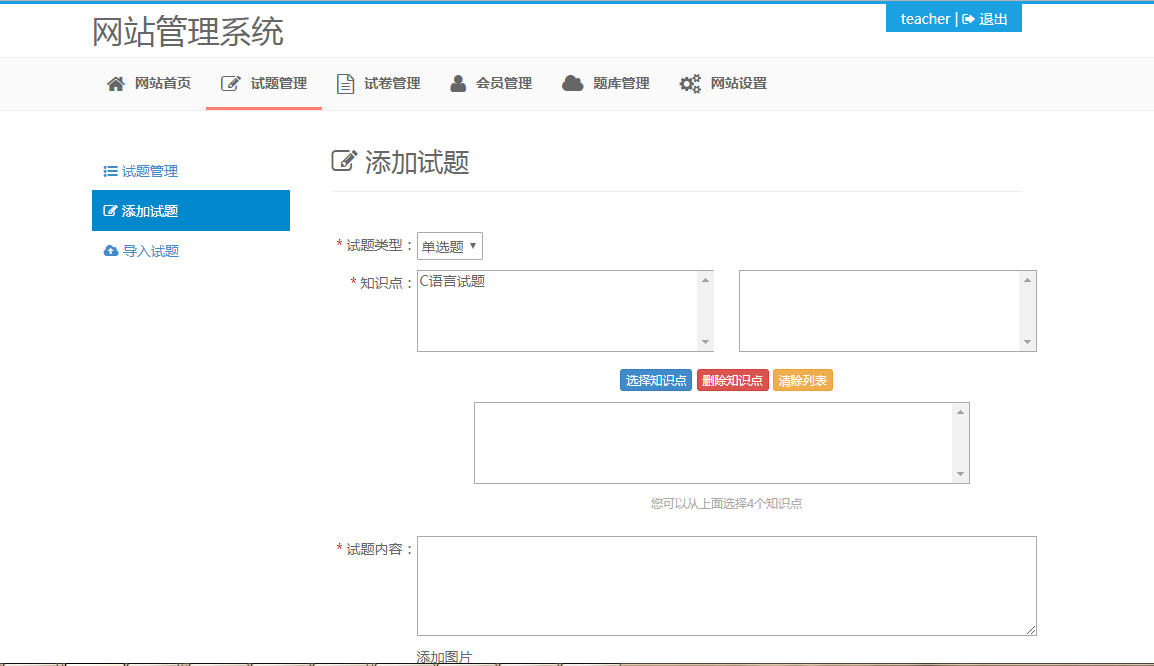Switch to the 试卷管理 tab
This screenshot has height=666, width=1154.
coord(378,84)
